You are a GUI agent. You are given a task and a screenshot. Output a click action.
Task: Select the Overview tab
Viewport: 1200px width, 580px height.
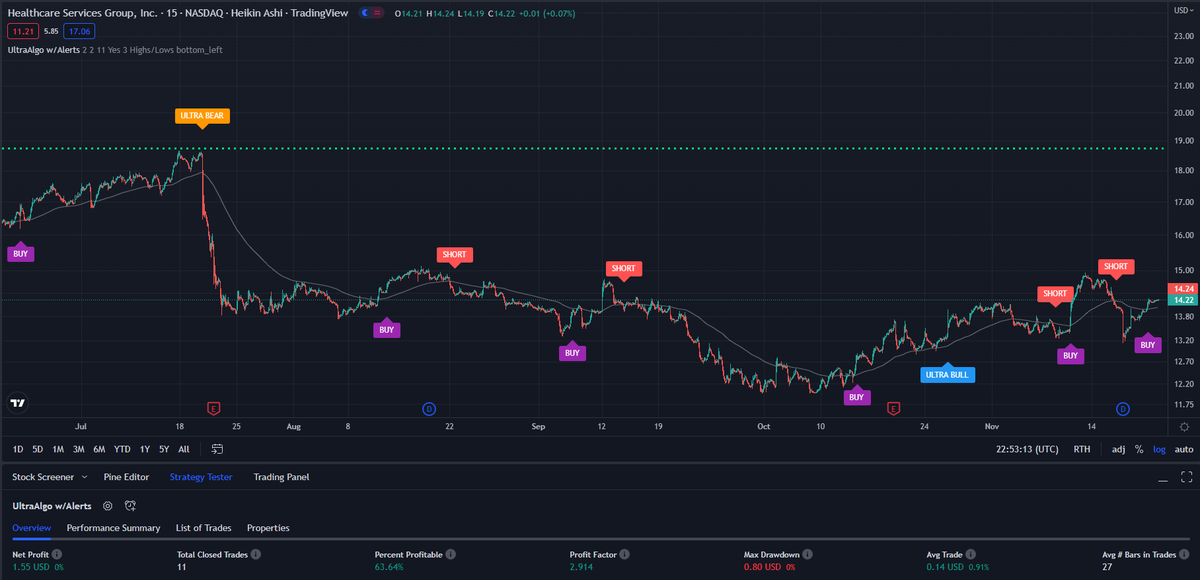(32, 527)
